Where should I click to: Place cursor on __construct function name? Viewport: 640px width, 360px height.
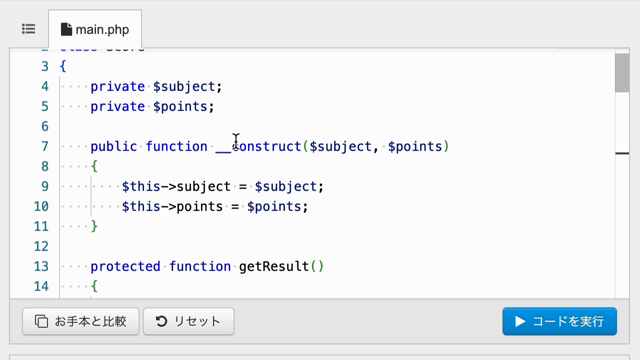(x=258, y=147)
